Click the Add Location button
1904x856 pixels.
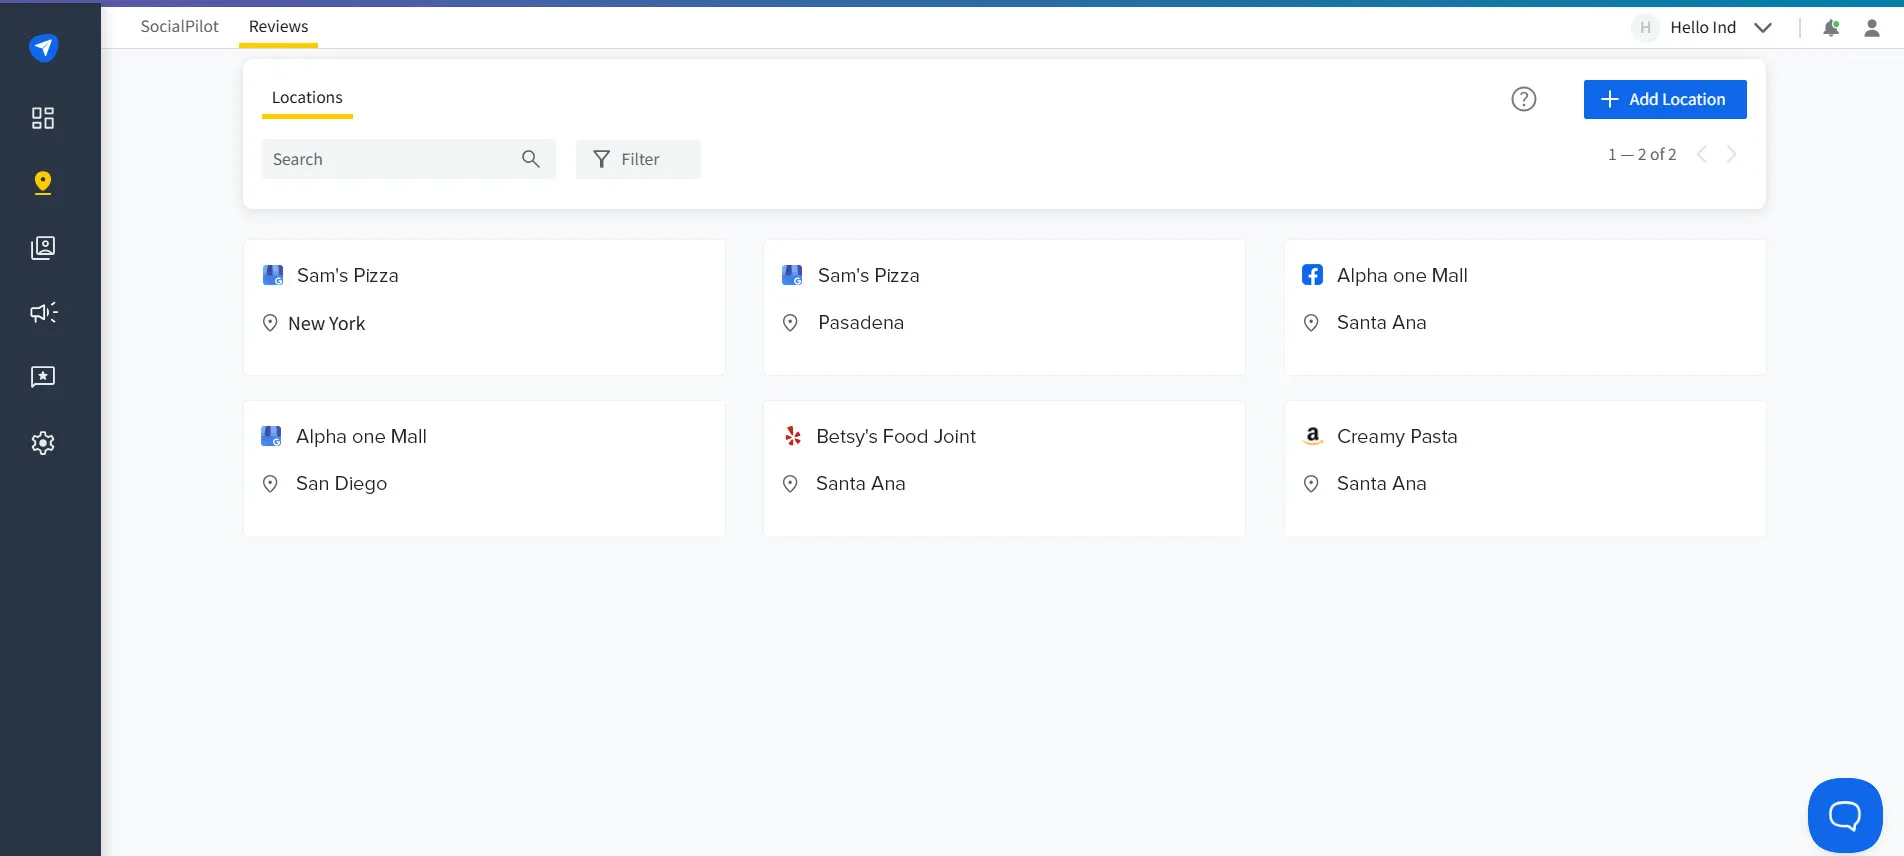pyautogui.click(x=1665, y=99)
